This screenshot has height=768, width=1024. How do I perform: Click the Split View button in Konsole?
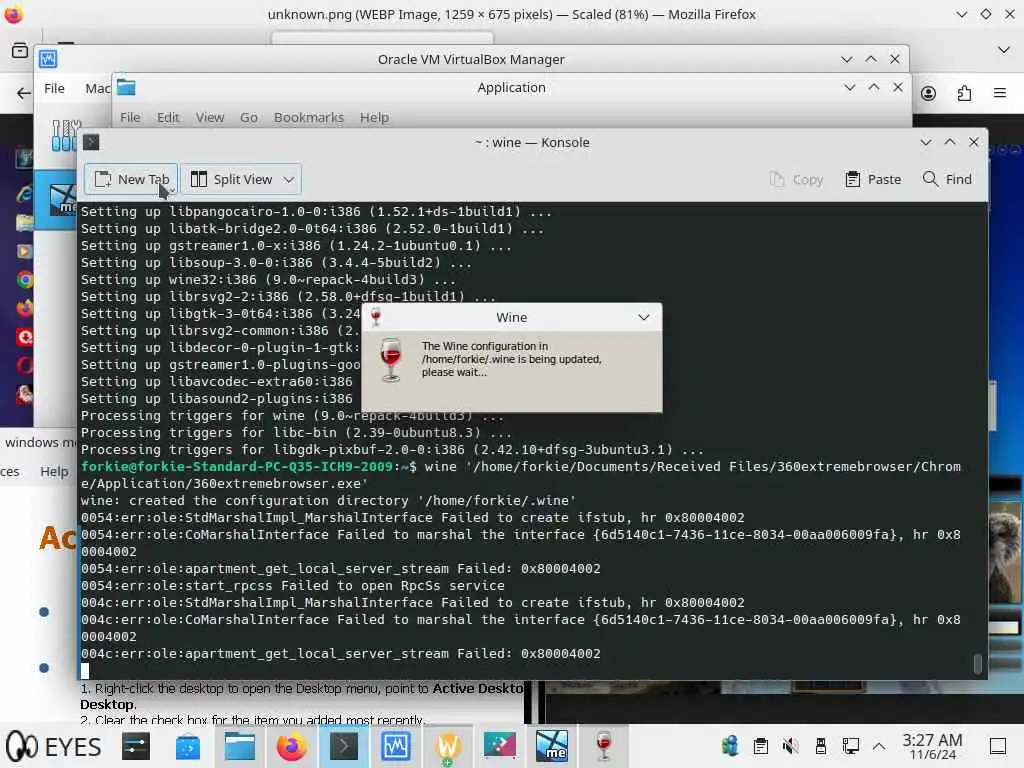tap(232, 179)
